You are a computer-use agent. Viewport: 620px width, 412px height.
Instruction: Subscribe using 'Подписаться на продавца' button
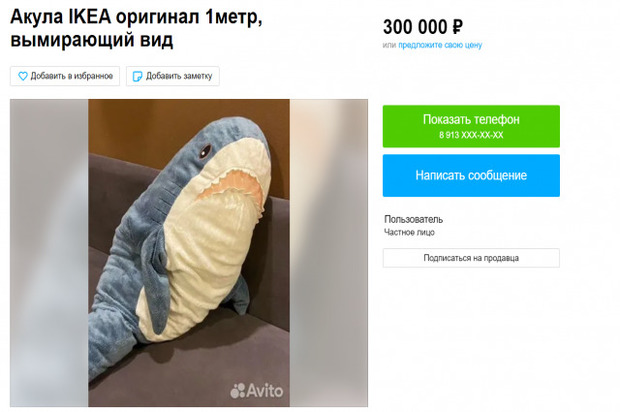pyautogui.click(x=471, y=258)
